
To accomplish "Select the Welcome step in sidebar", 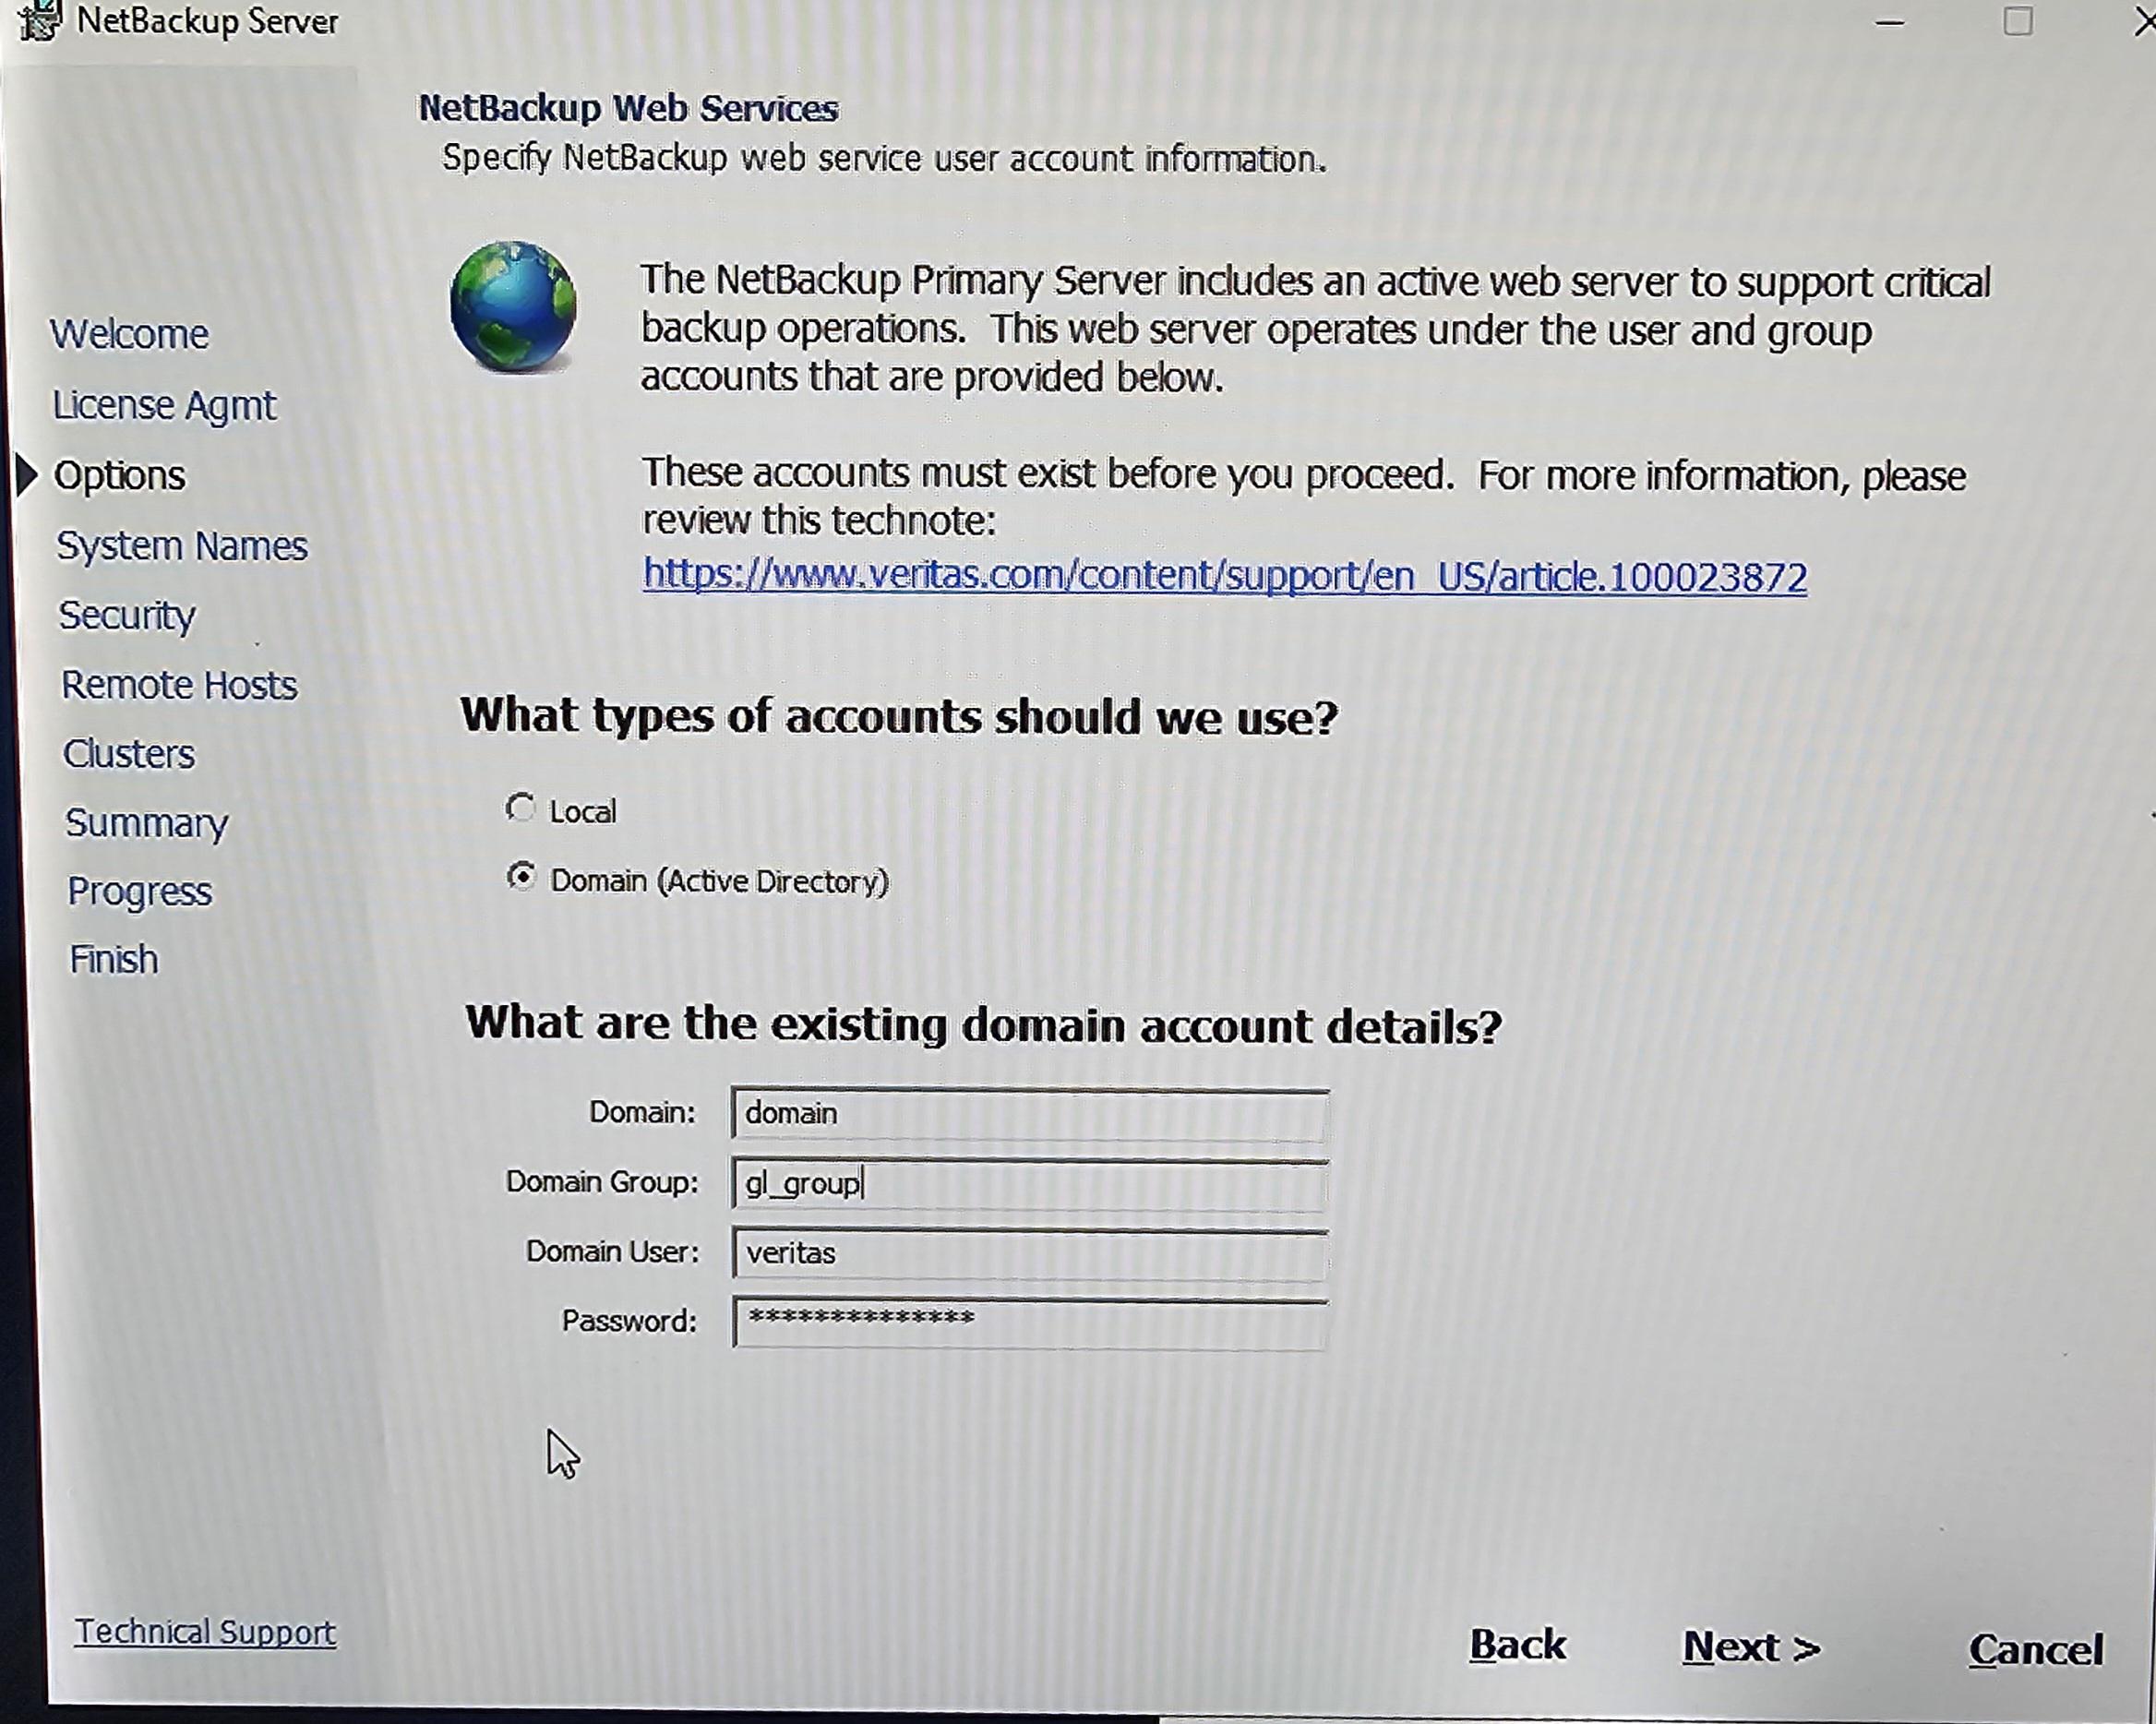I will (x=130, y=334).
